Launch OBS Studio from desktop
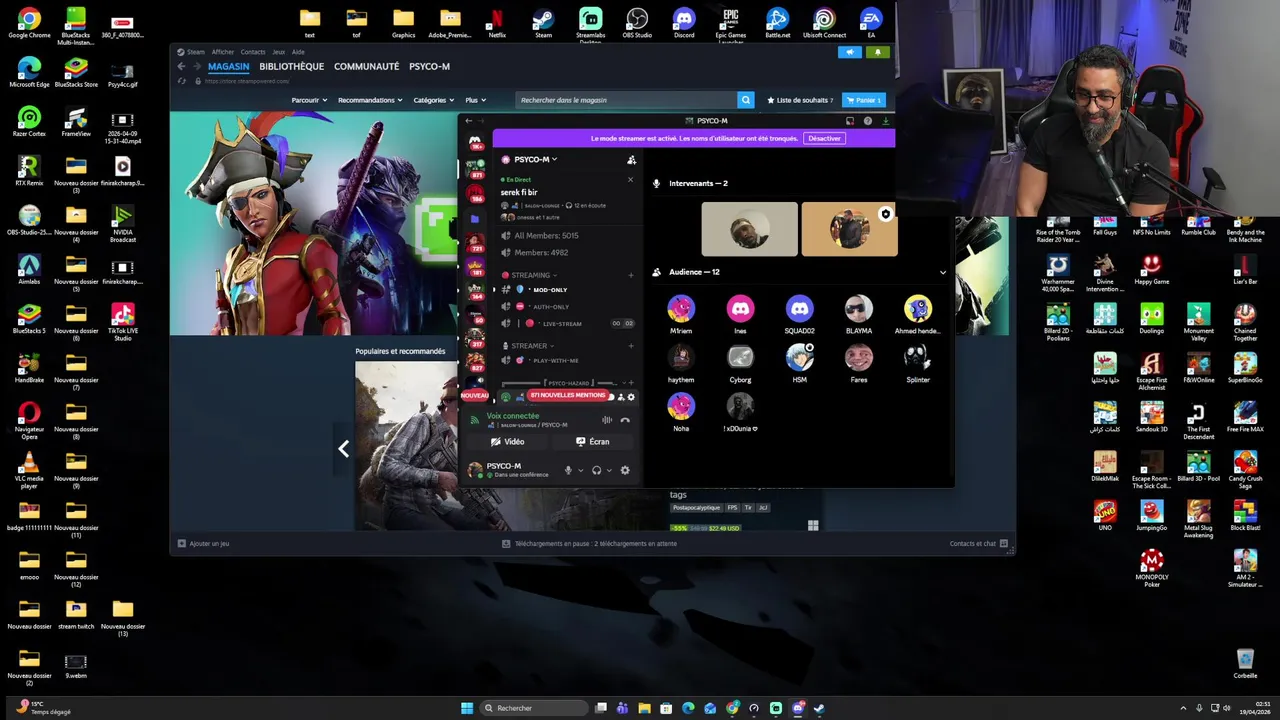The image size is (1280, 720). (637, 22)
